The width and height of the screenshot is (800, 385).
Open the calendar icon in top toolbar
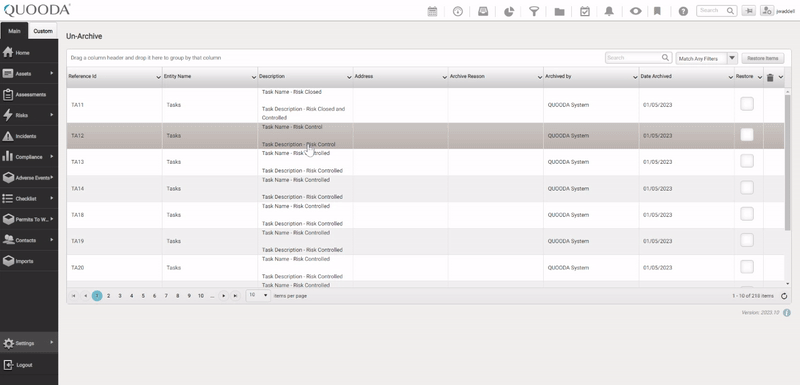coord(432,11)
